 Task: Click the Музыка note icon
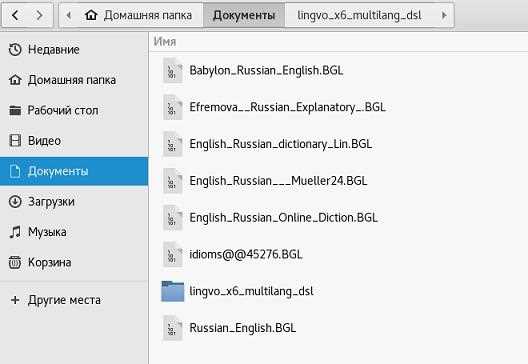point(15,232)
